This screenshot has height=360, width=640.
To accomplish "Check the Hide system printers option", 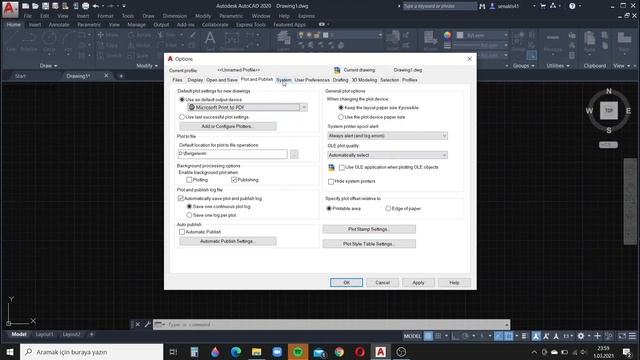I will (331, 181).
